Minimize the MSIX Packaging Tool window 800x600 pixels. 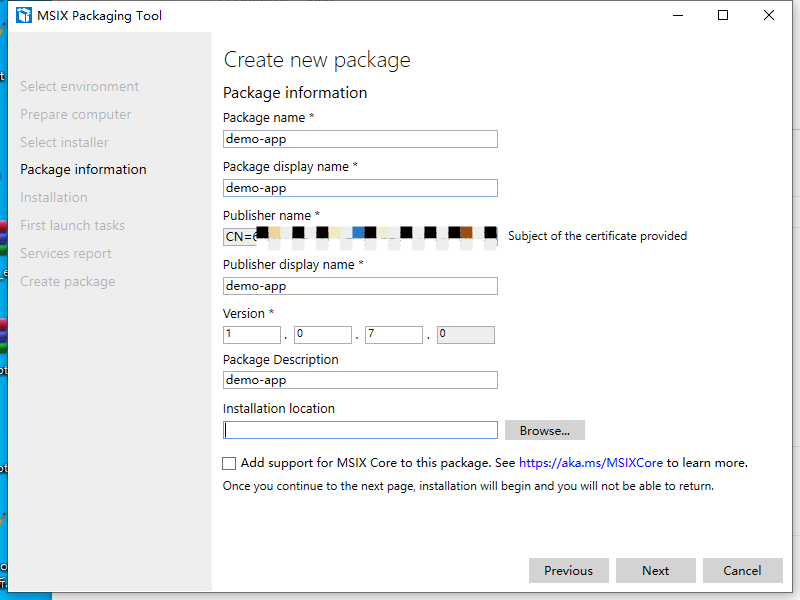676,16
